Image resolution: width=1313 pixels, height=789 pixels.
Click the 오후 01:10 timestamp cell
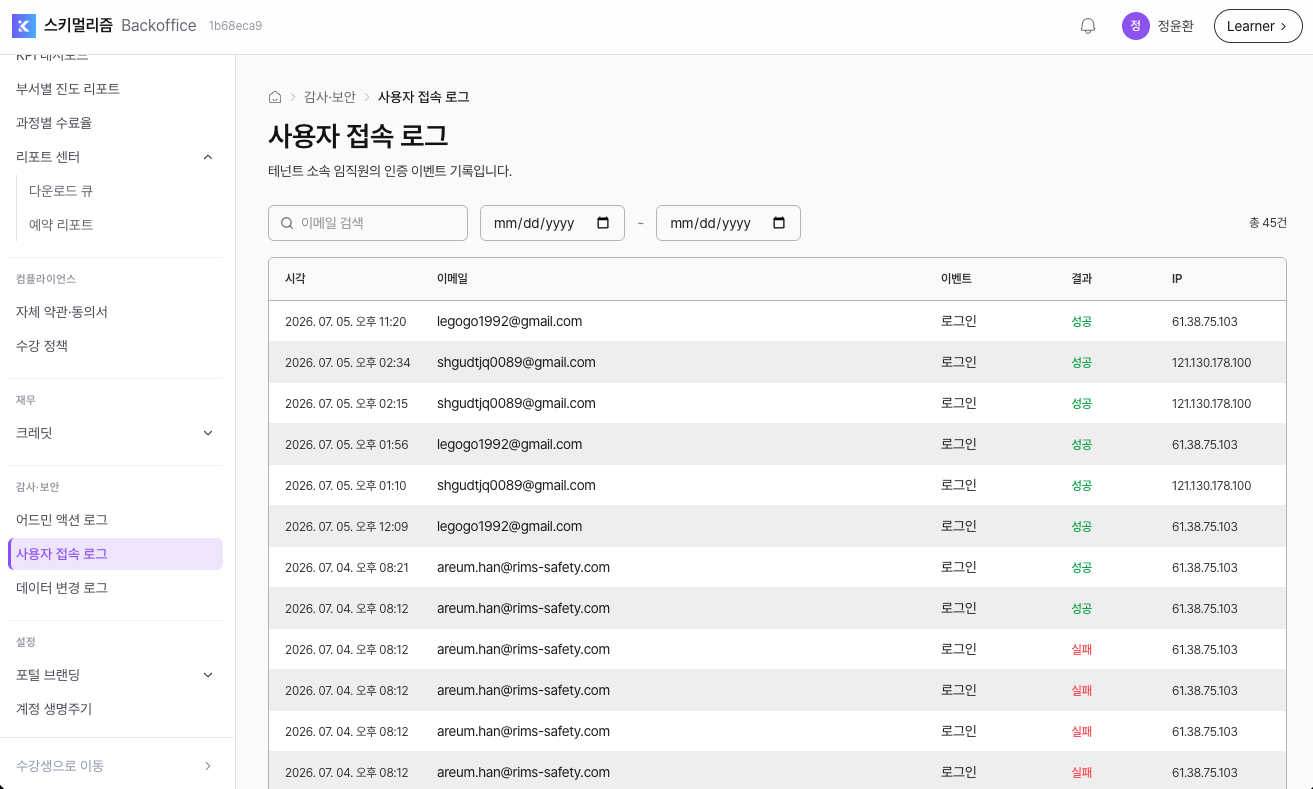point(345,486)
